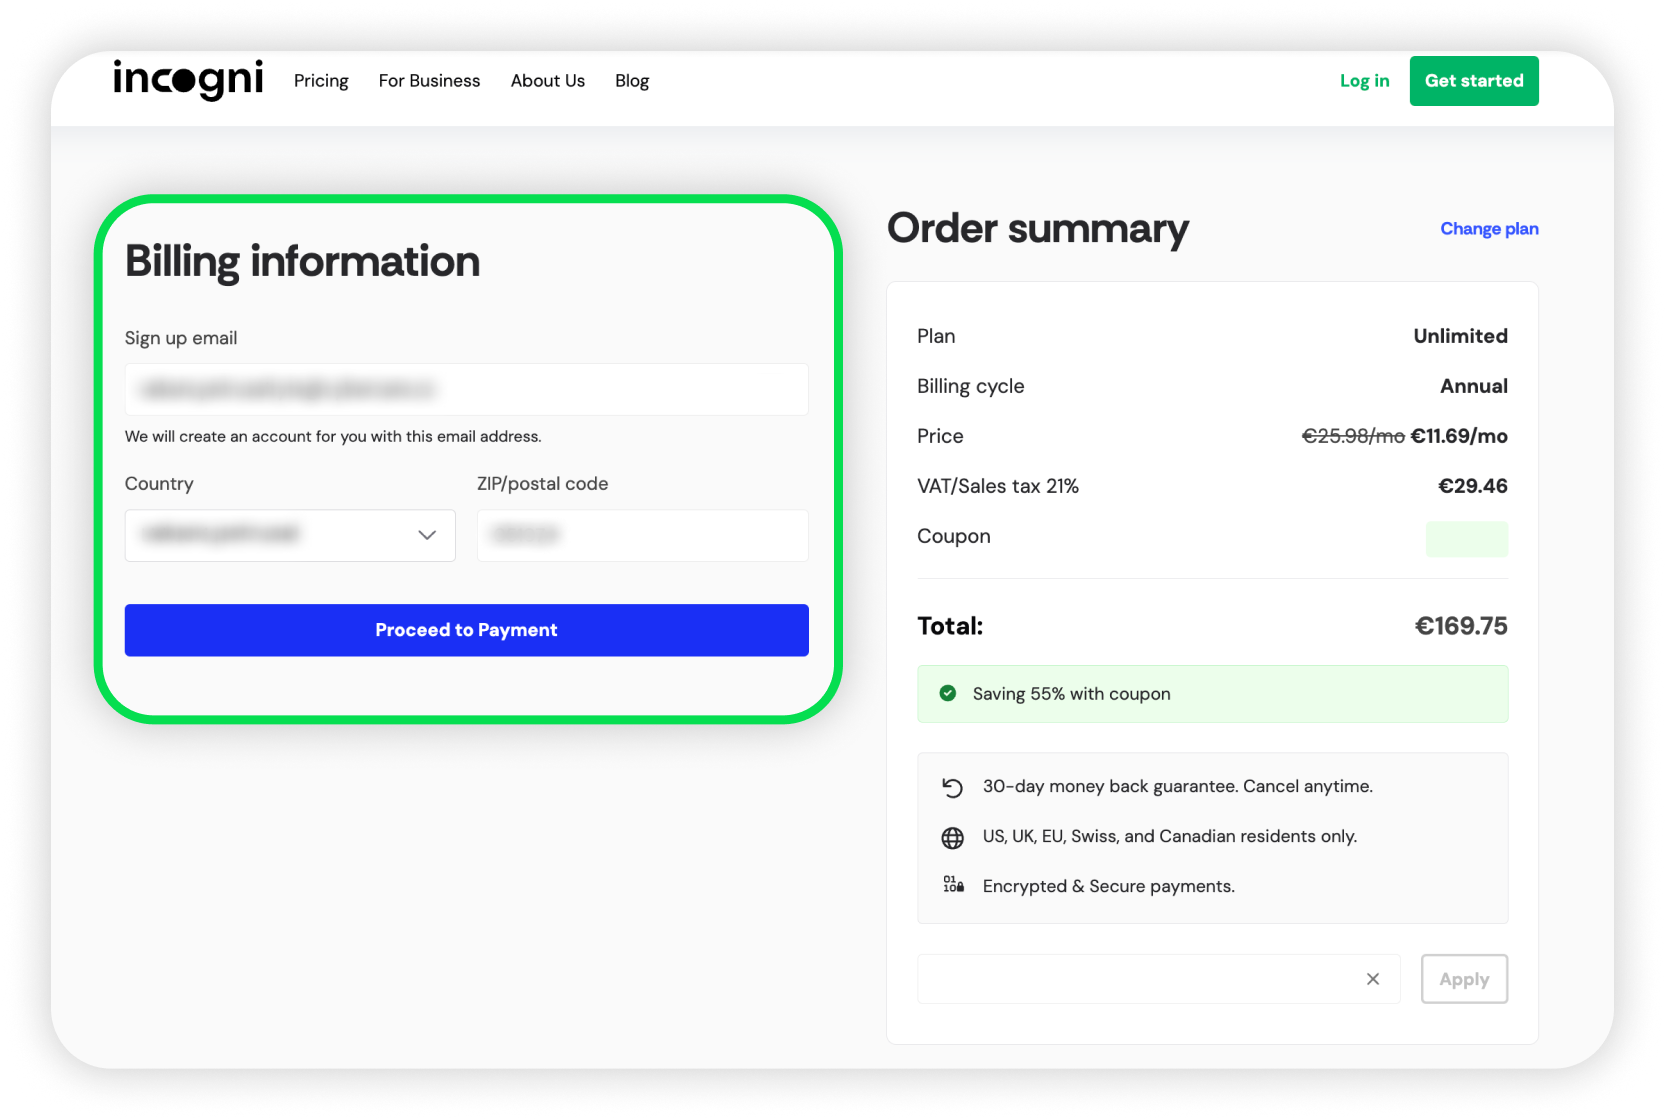Click the Saving 55% with coupon text
This screenshot has width=1665, height=1120.
coord(1071,694)
